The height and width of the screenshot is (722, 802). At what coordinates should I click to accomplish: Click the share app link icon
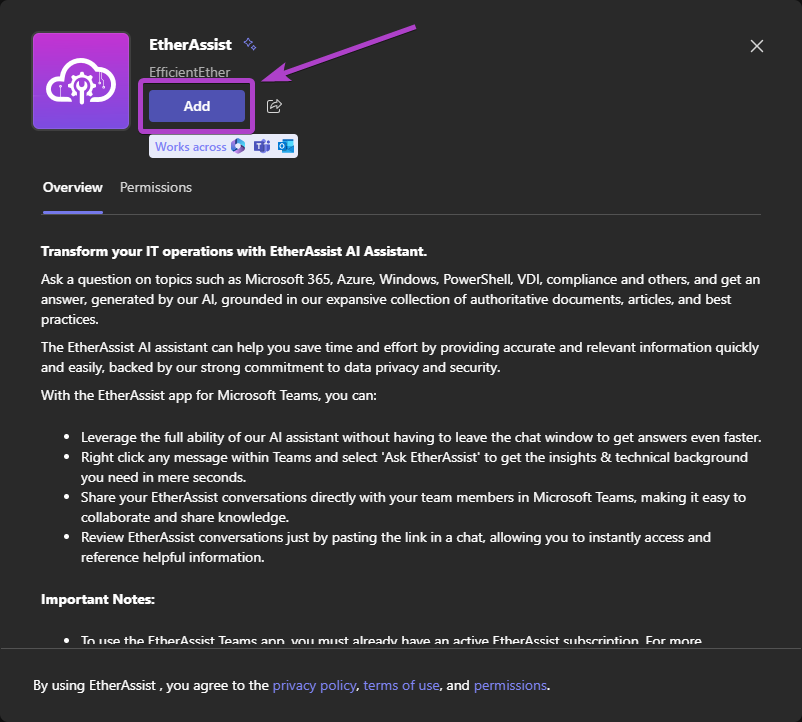[274, 106]
